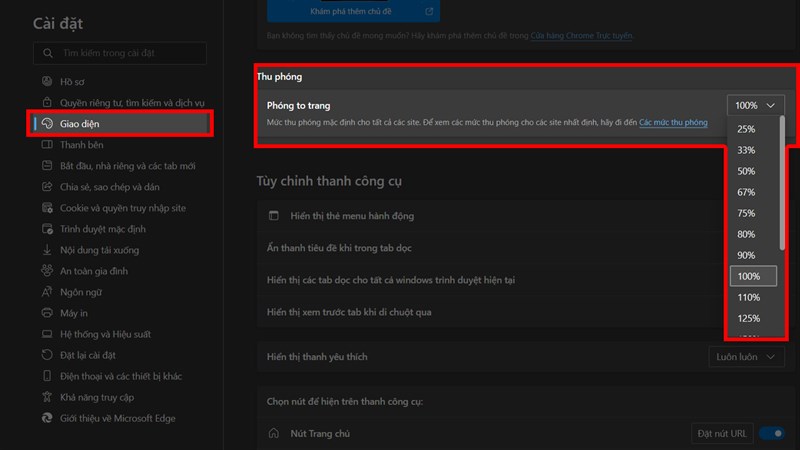Open the Phóng to trang 100% dropdown

point(756,105)
